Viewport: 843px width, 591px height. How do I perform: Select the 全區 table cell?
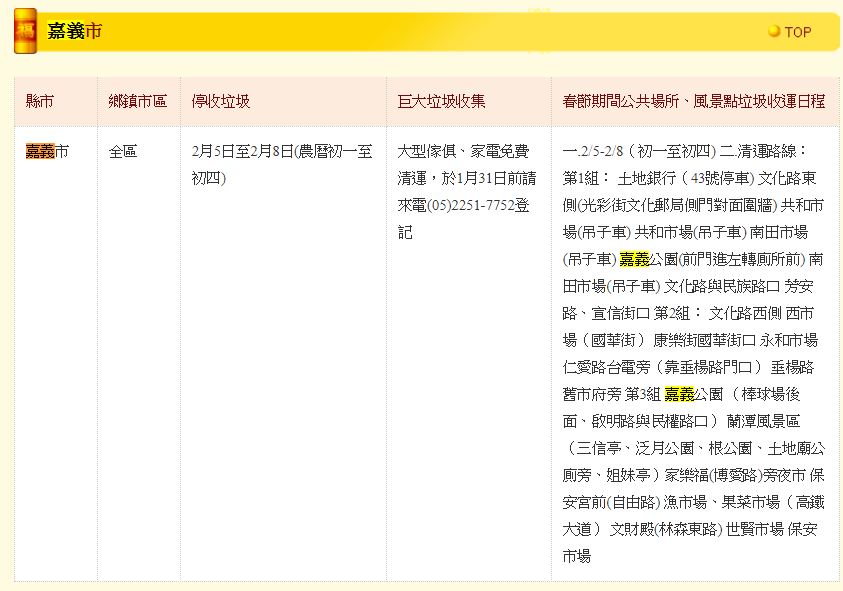pos(123,152)
